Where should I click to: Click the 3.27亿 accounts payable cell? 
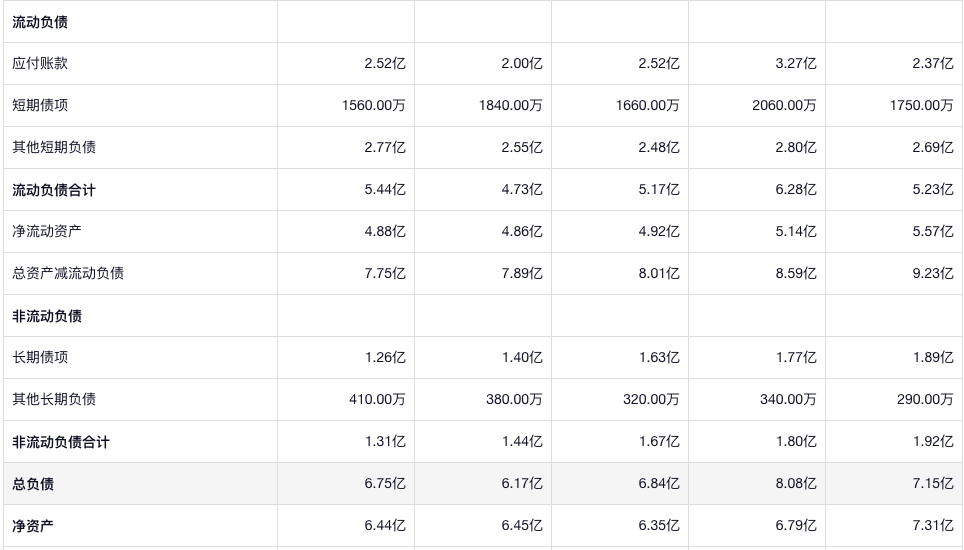[797, 63]
